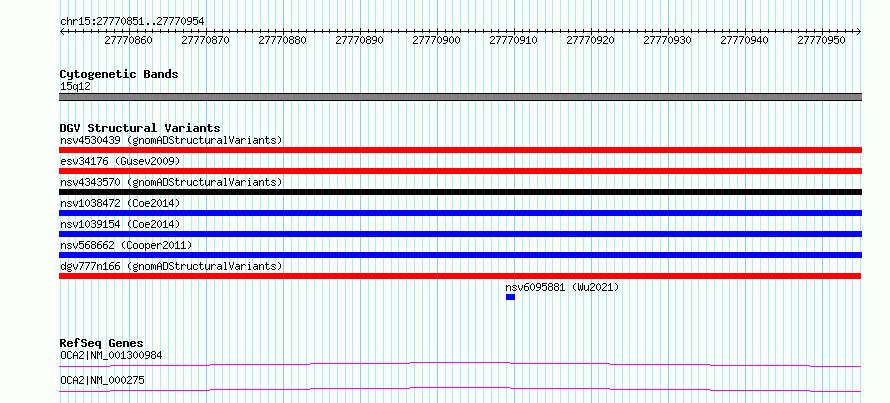Click ruler position 27770910
The height and width of the screenshot is (403, 890).
click(514, 40)
